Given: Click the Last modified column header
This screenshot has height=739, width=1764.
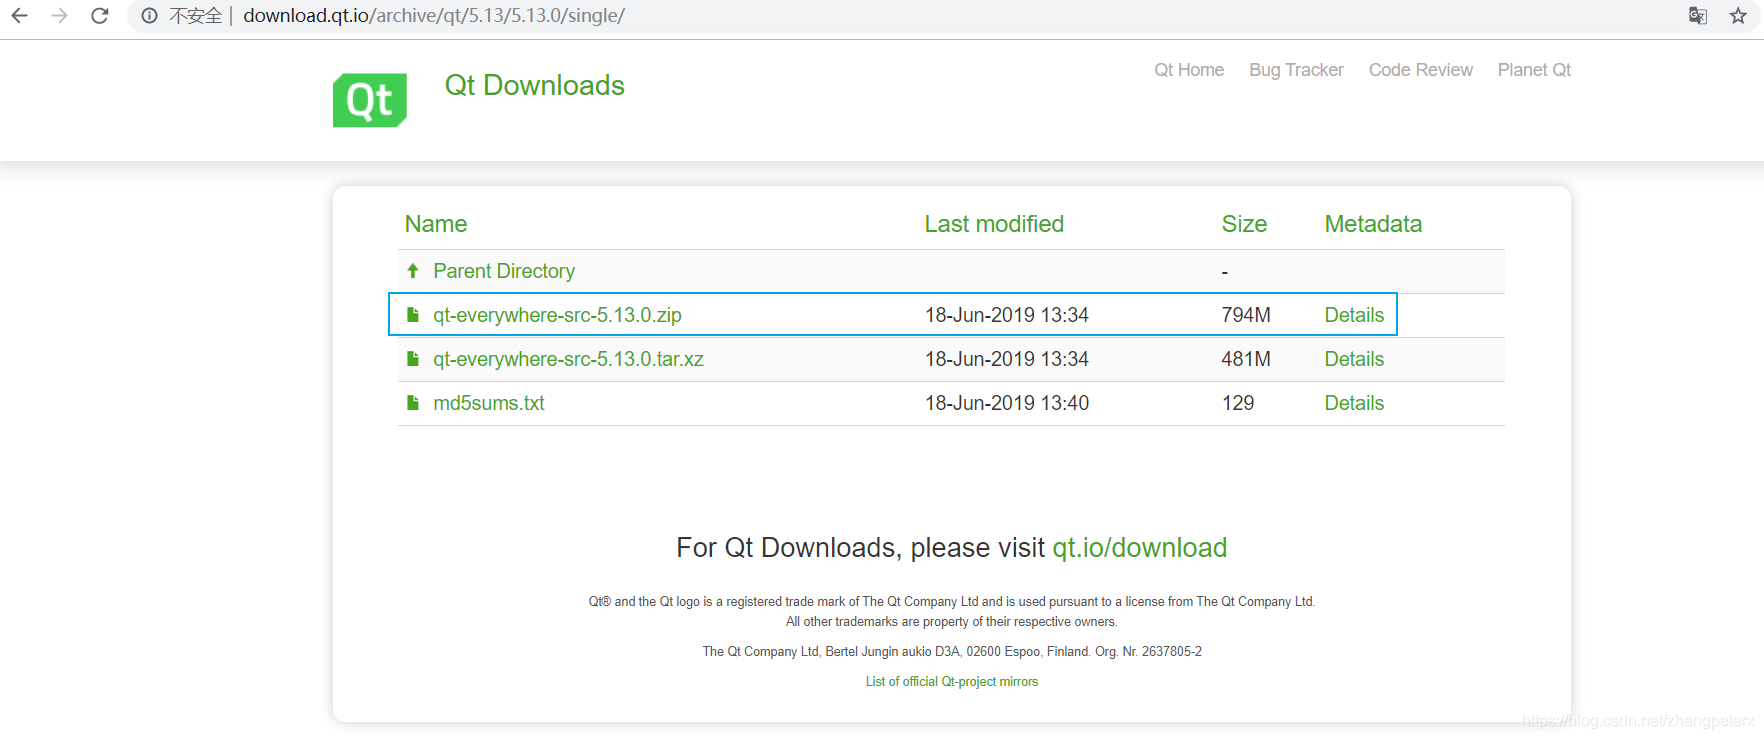Looking at the screenshot, I should (994, 224).
